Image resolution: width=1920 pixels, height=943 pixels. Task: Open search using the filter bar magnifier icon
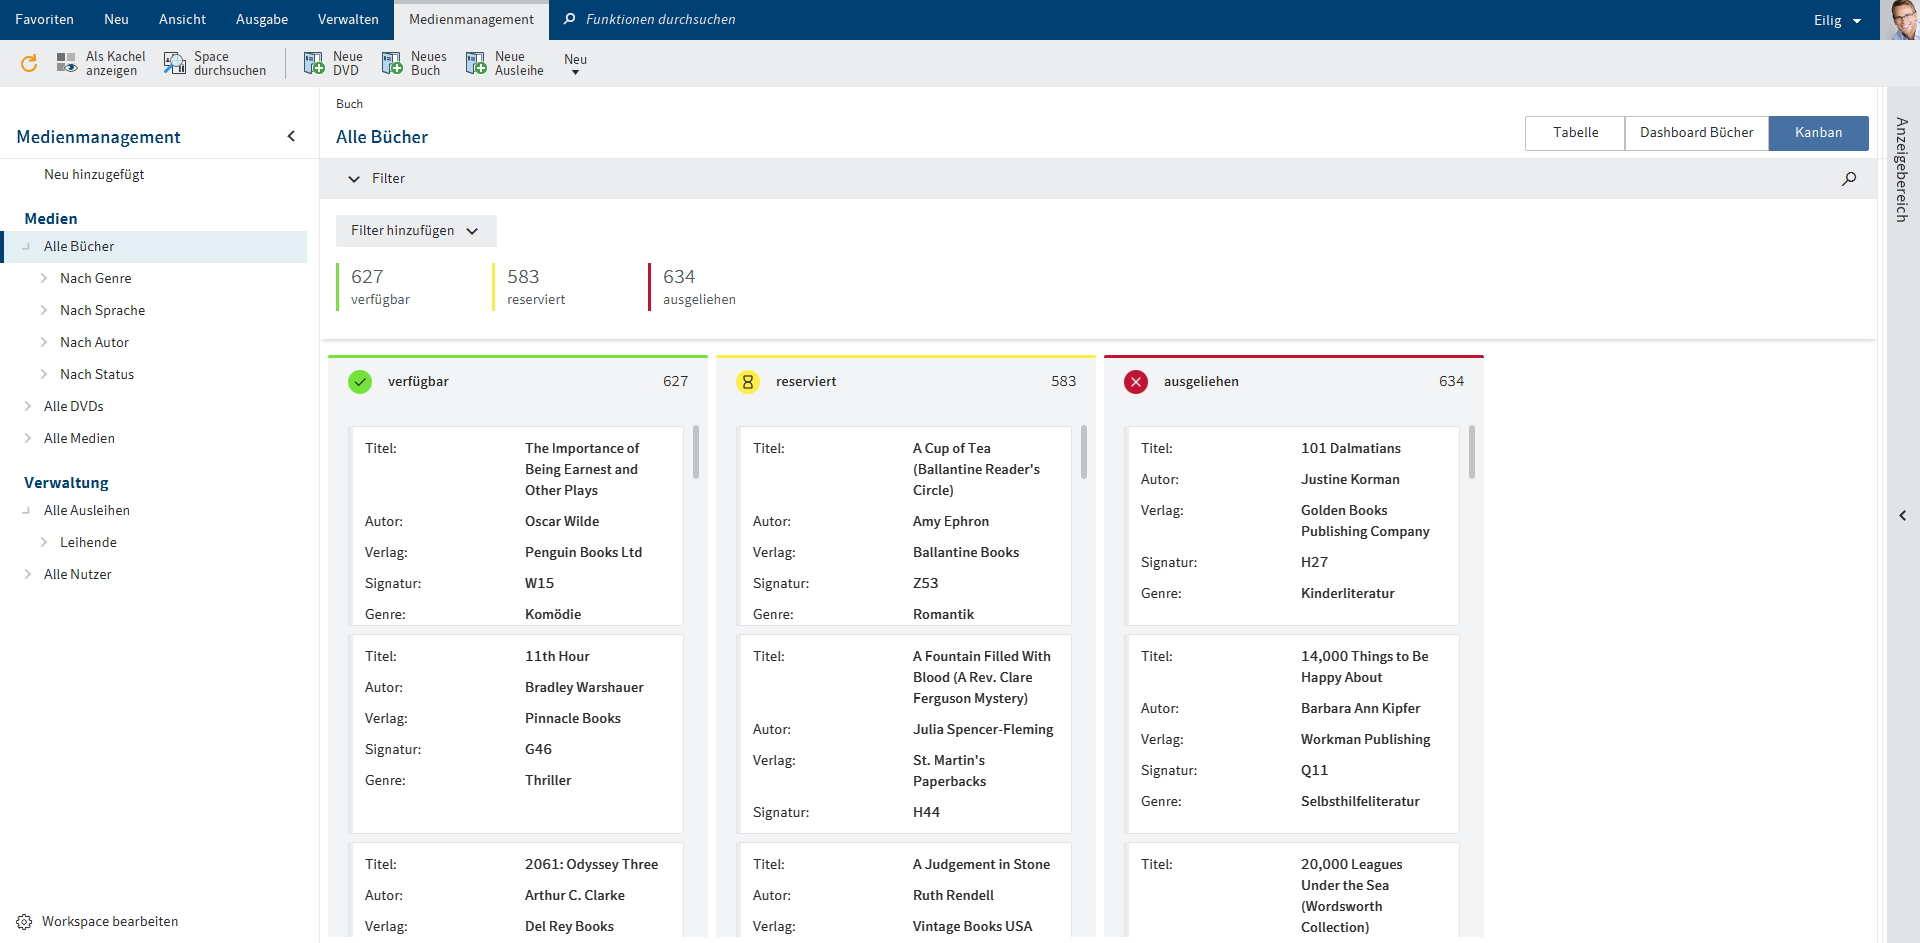click(x=1849, y=178)
